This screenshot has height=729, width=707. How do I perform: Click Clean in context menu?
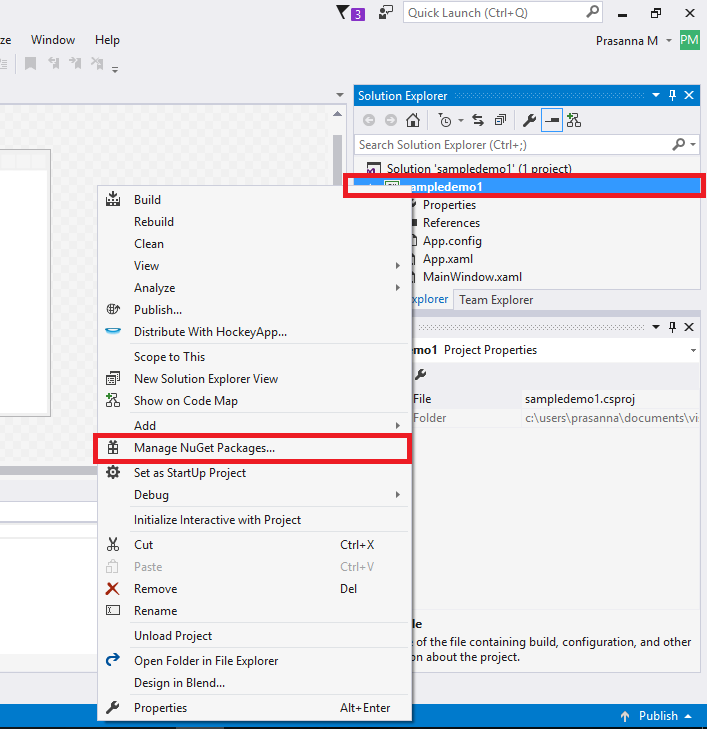point(254,244)
